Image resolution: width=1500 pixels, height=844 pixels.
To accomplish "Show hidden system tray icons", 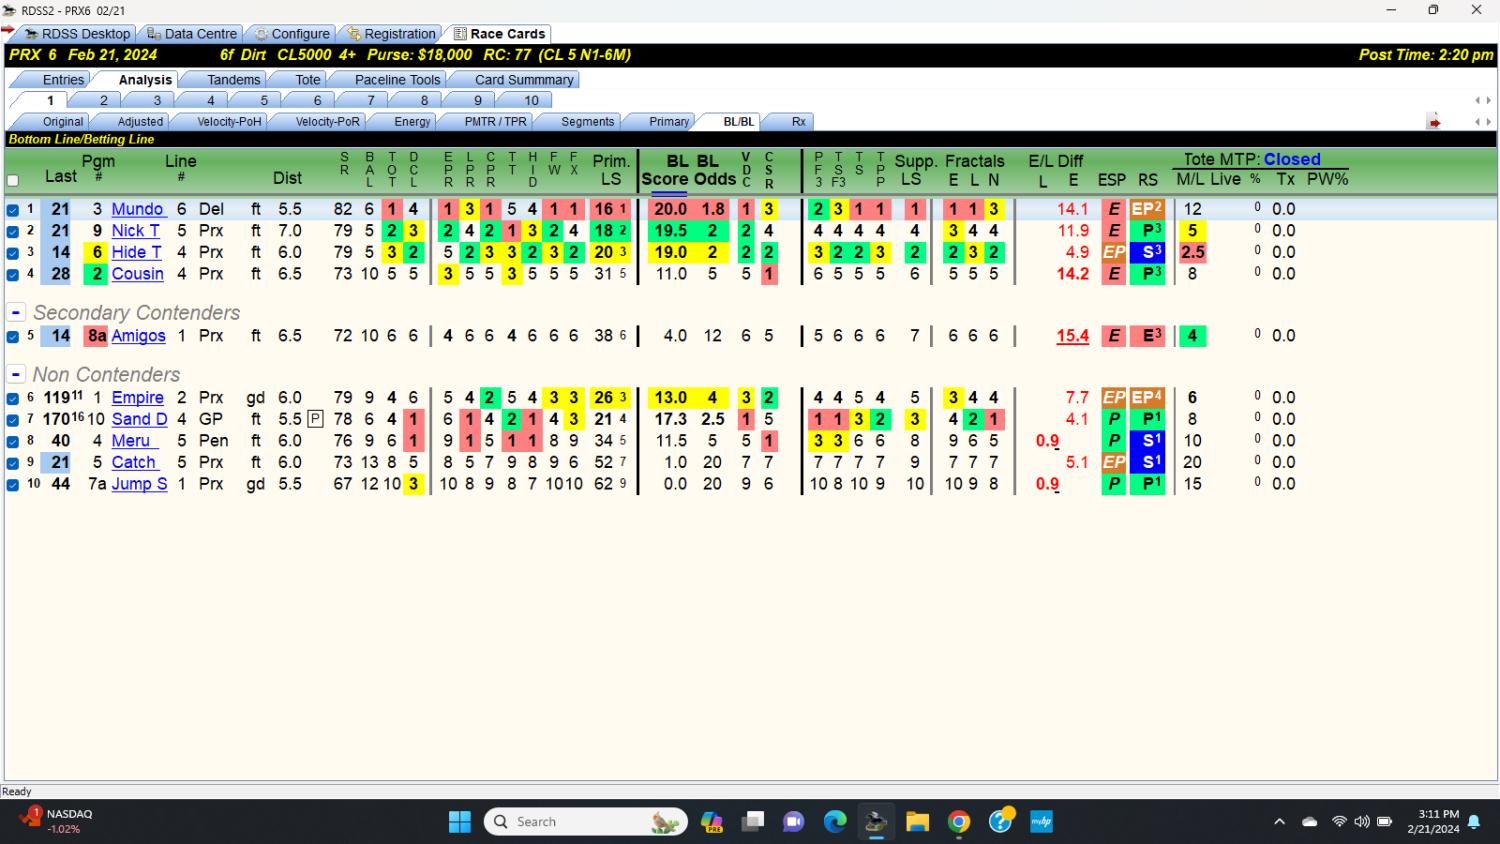I will tap(1279, 822).
